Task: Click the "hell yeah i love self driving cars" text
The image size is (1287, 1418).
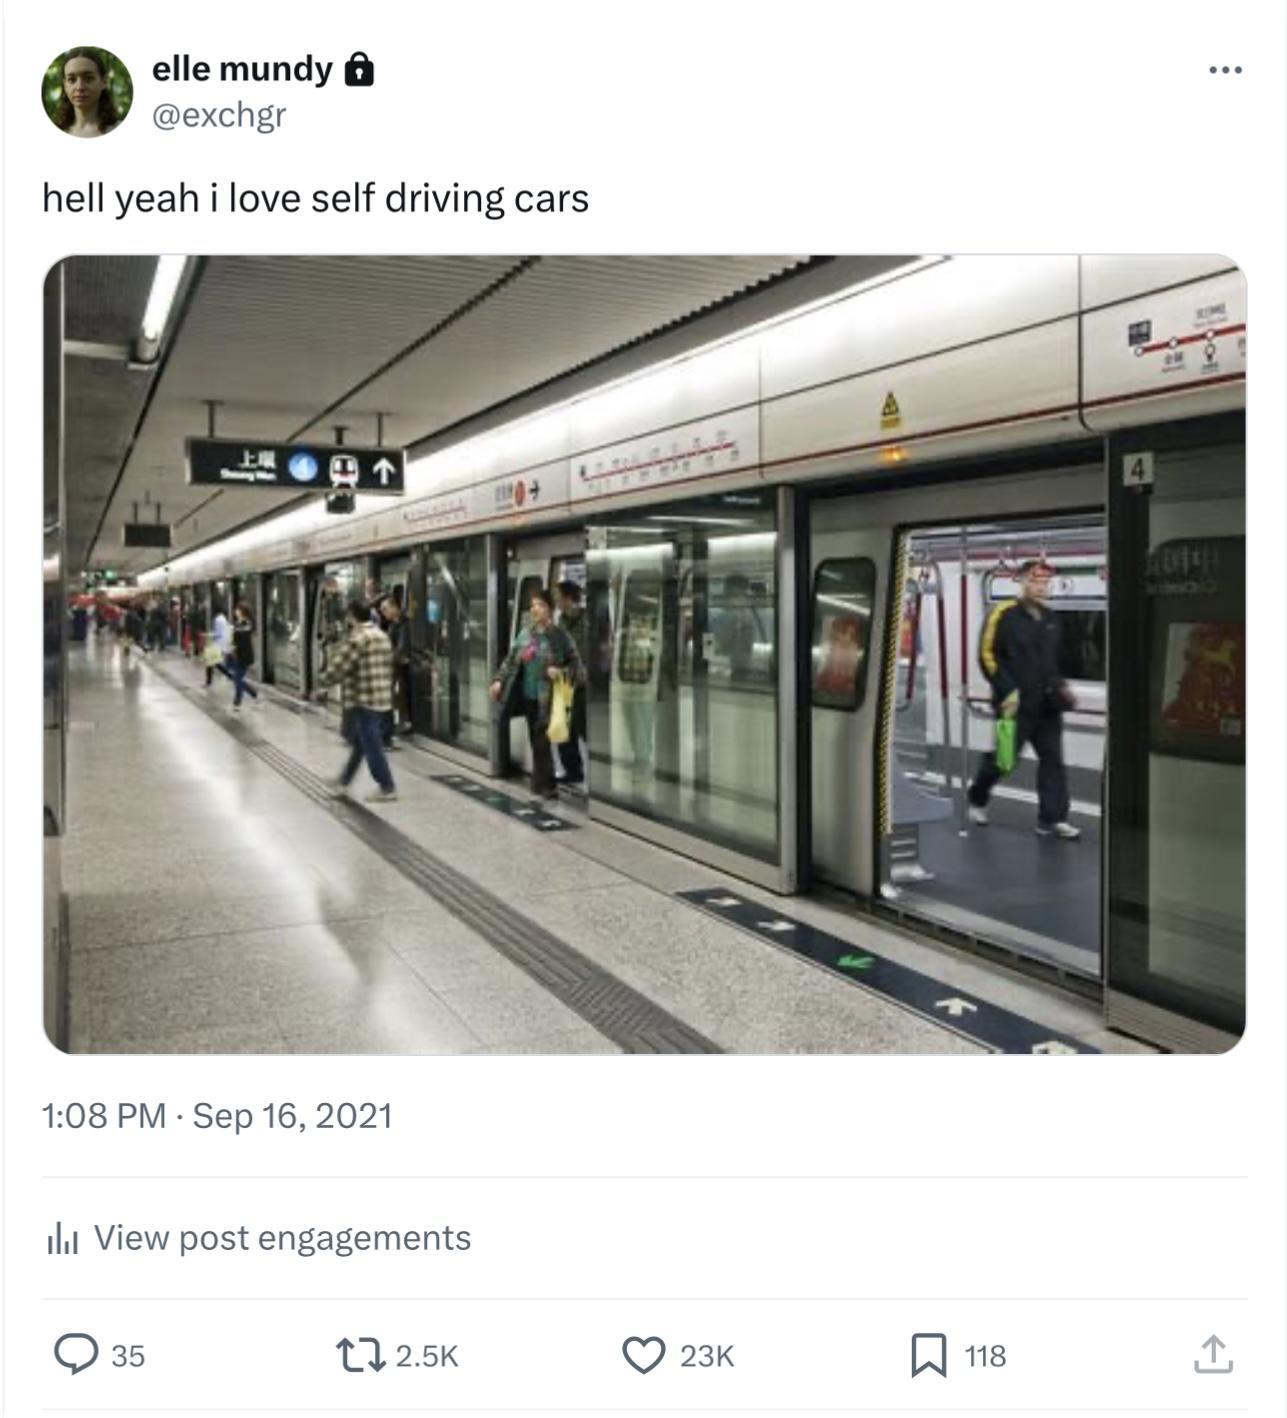Action: click(315, 198)
